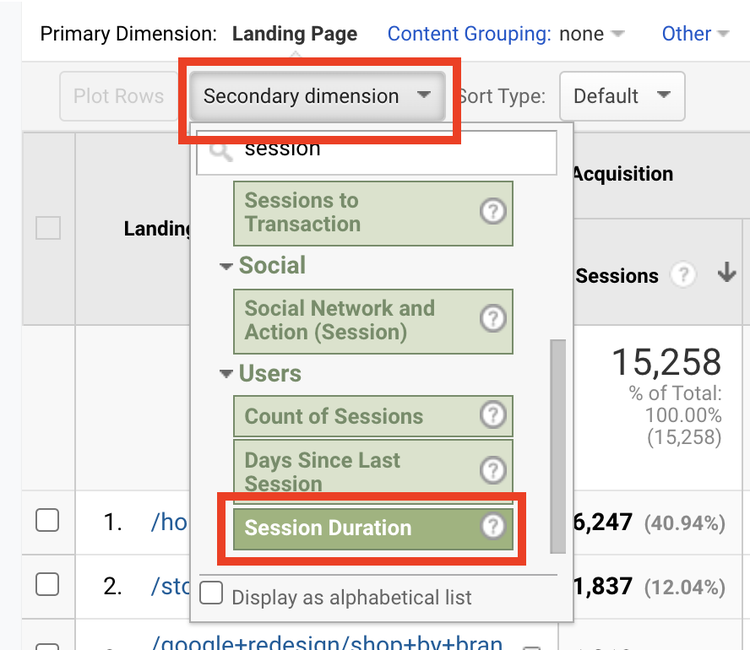Enable Display as alphabetical list
The image size is (750, 650).
point(211,593)
